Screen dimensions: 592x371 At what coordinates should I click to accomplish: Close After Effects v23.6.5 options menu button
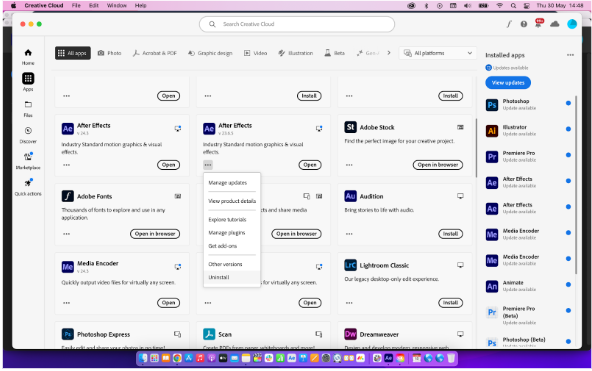(208, 165)
